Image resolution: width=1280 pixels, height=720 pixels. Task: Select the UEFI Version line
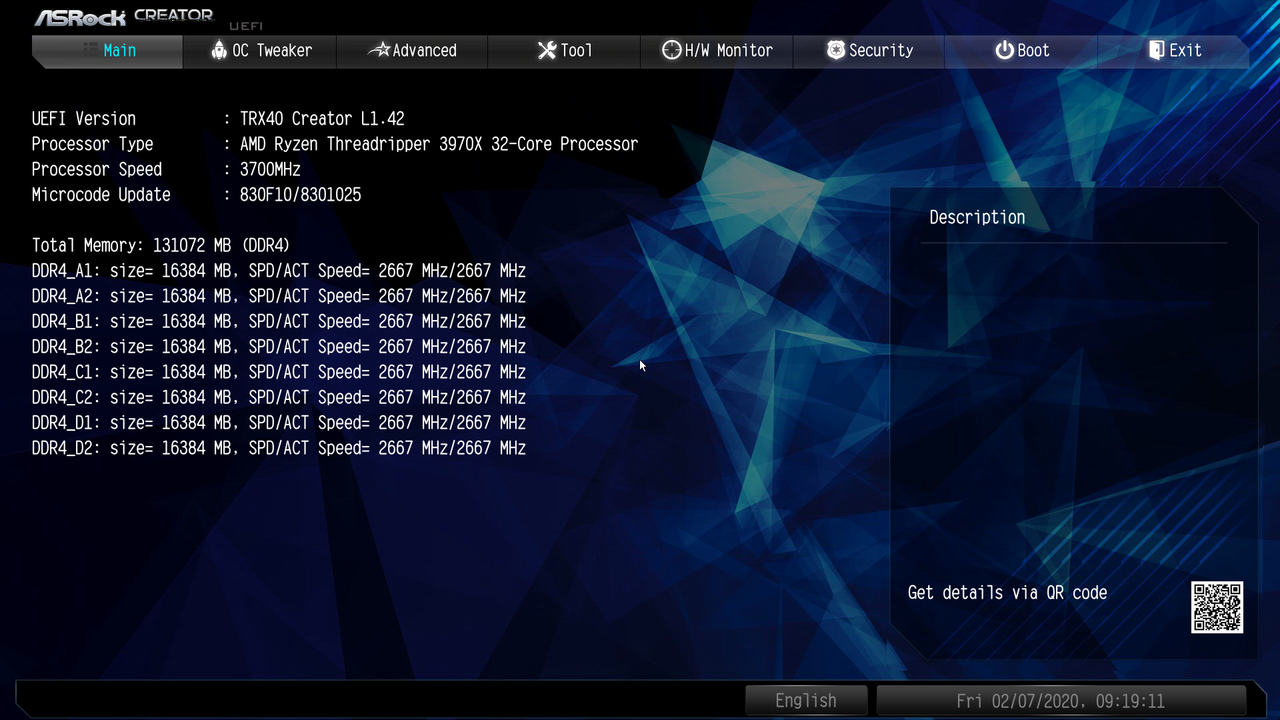point(218,118)
